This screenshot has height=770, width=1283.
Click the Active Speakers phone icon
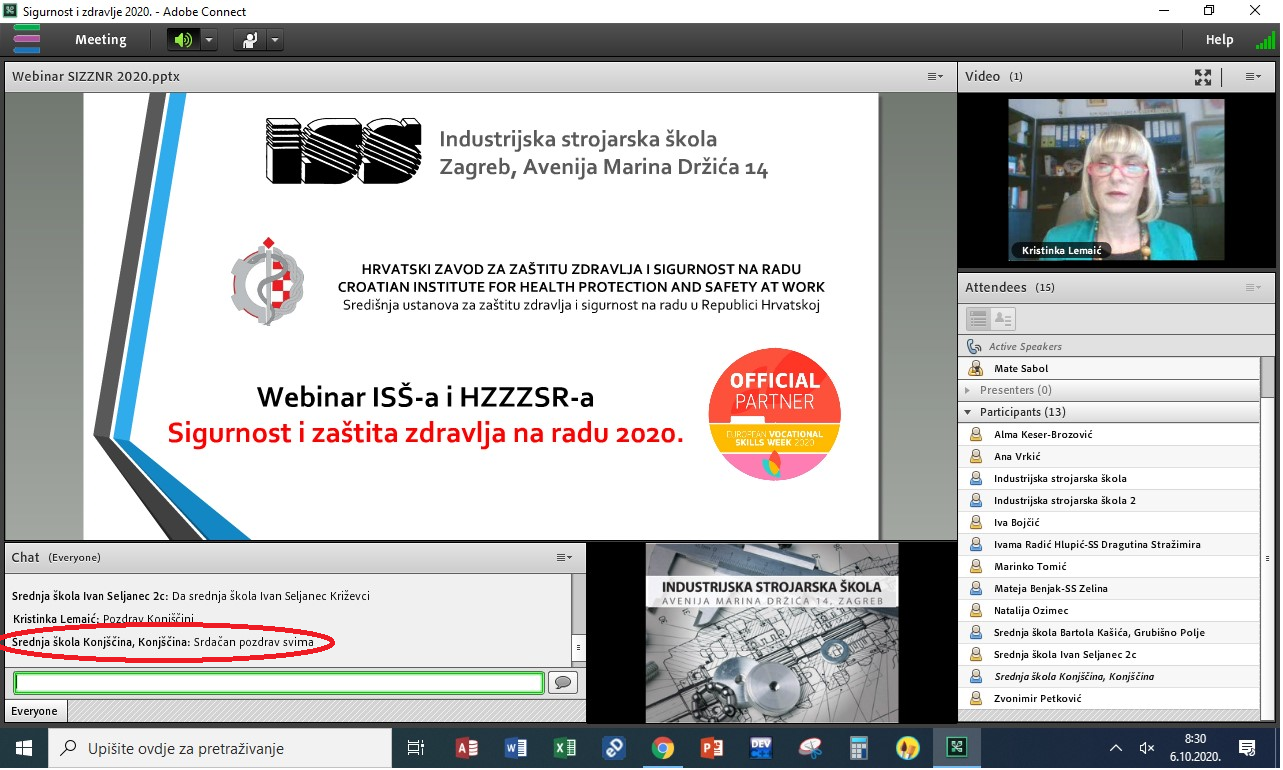(974, 346)
